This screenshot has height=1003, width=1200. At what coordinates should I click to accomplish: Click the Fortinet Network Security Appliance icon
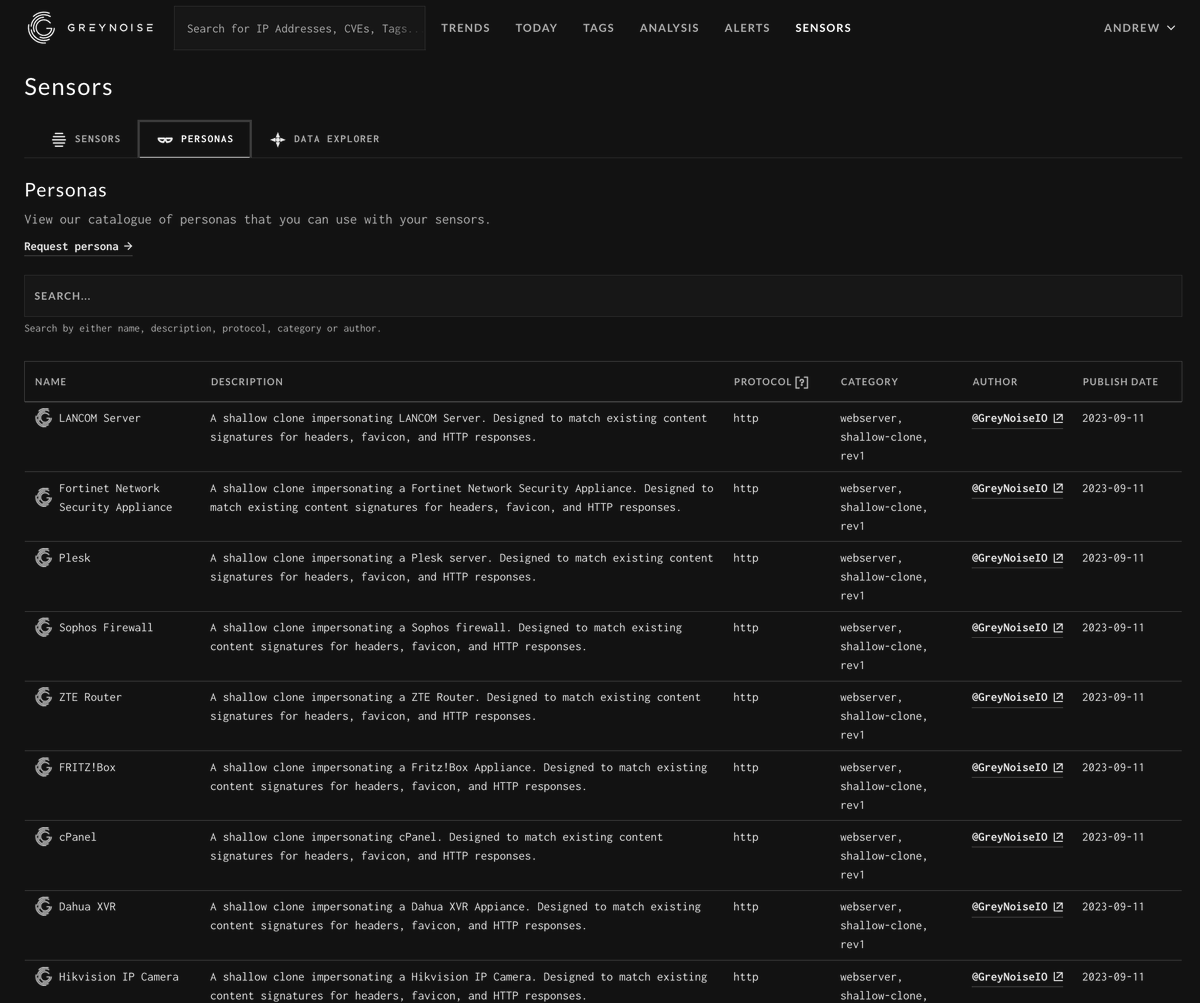coord(43,497)
